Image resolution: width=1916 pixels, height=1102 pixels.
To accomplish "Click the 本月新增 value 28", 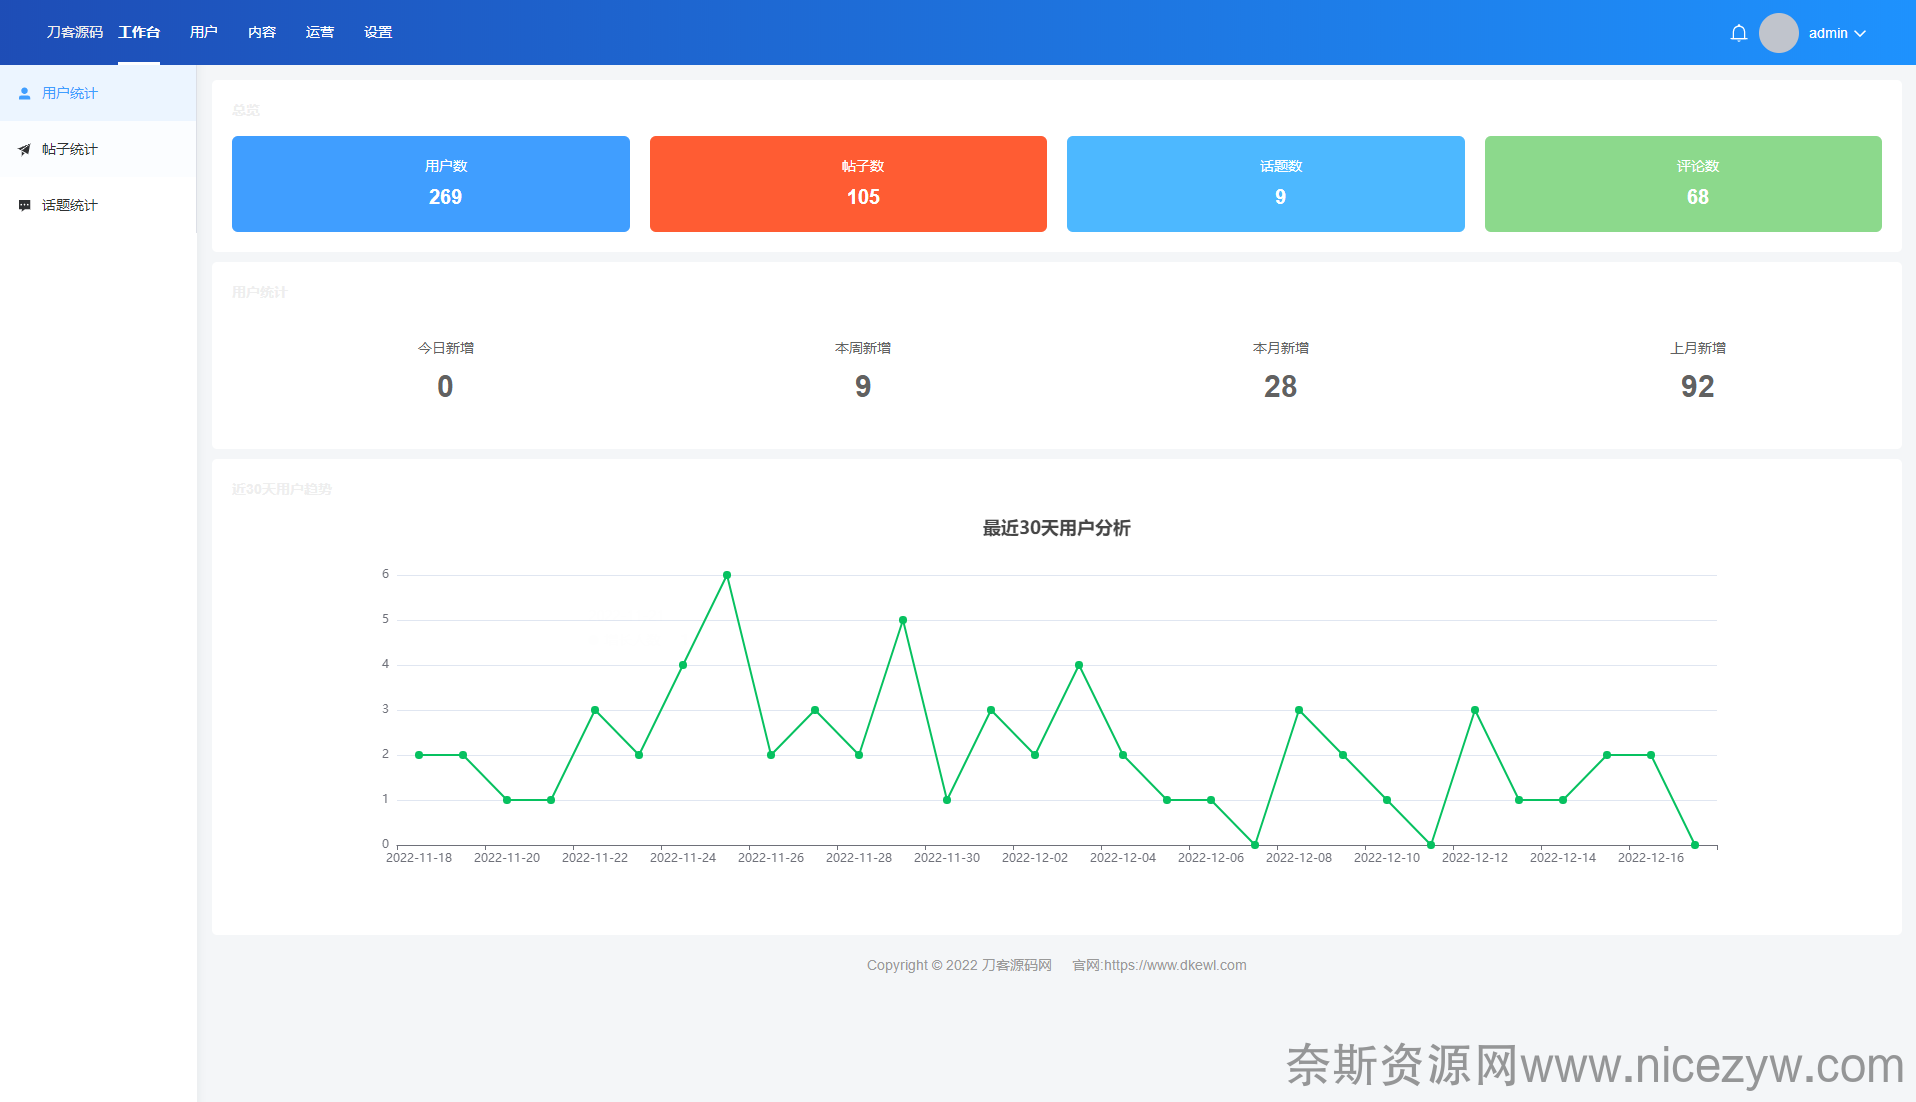I will click(1280, 386).
